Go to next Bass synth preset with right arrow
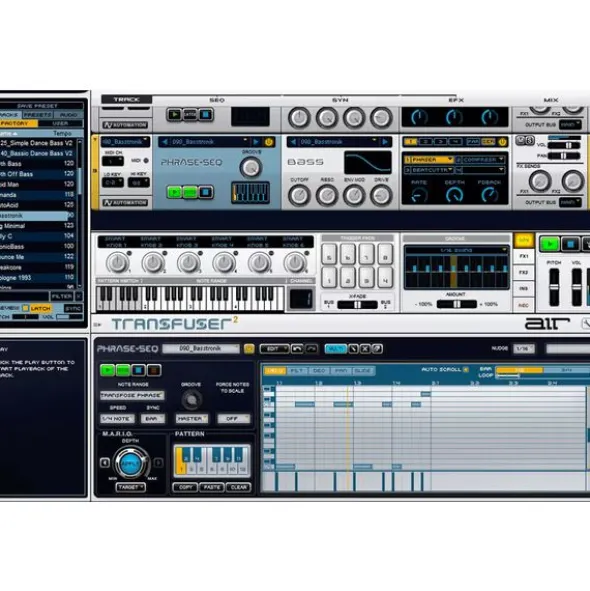The width and height of the screenshot is (590, 591). tap(385, 142)
